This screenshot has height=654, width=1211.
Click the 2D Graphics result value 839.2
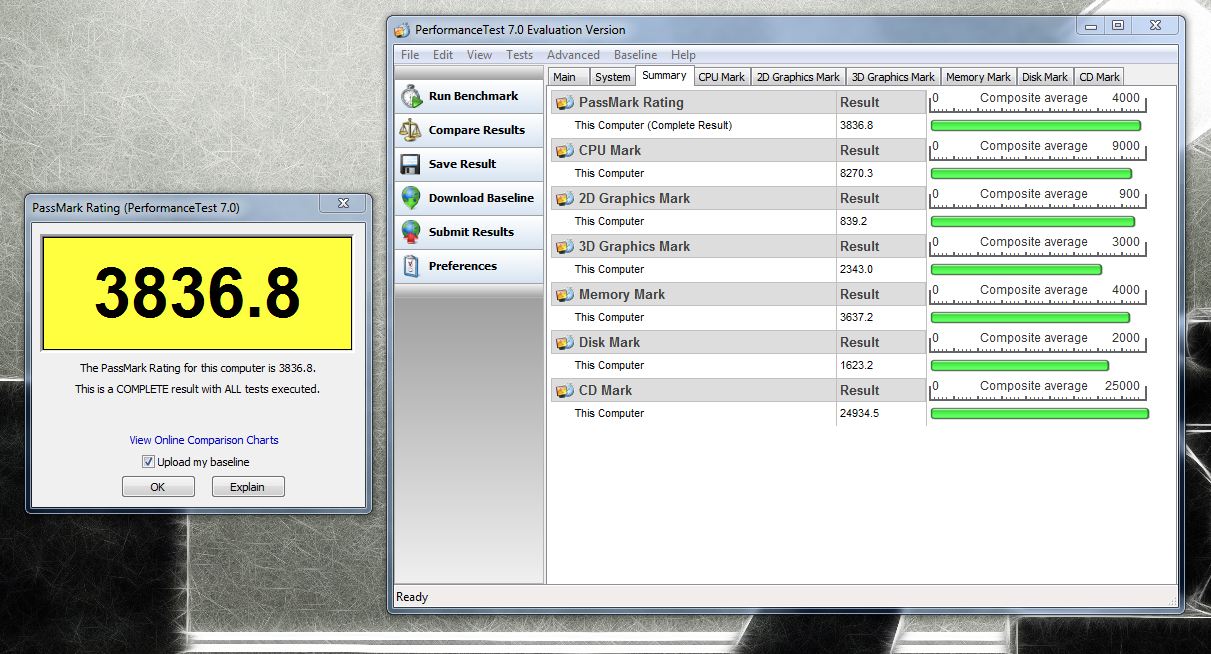tap(853, 221)
